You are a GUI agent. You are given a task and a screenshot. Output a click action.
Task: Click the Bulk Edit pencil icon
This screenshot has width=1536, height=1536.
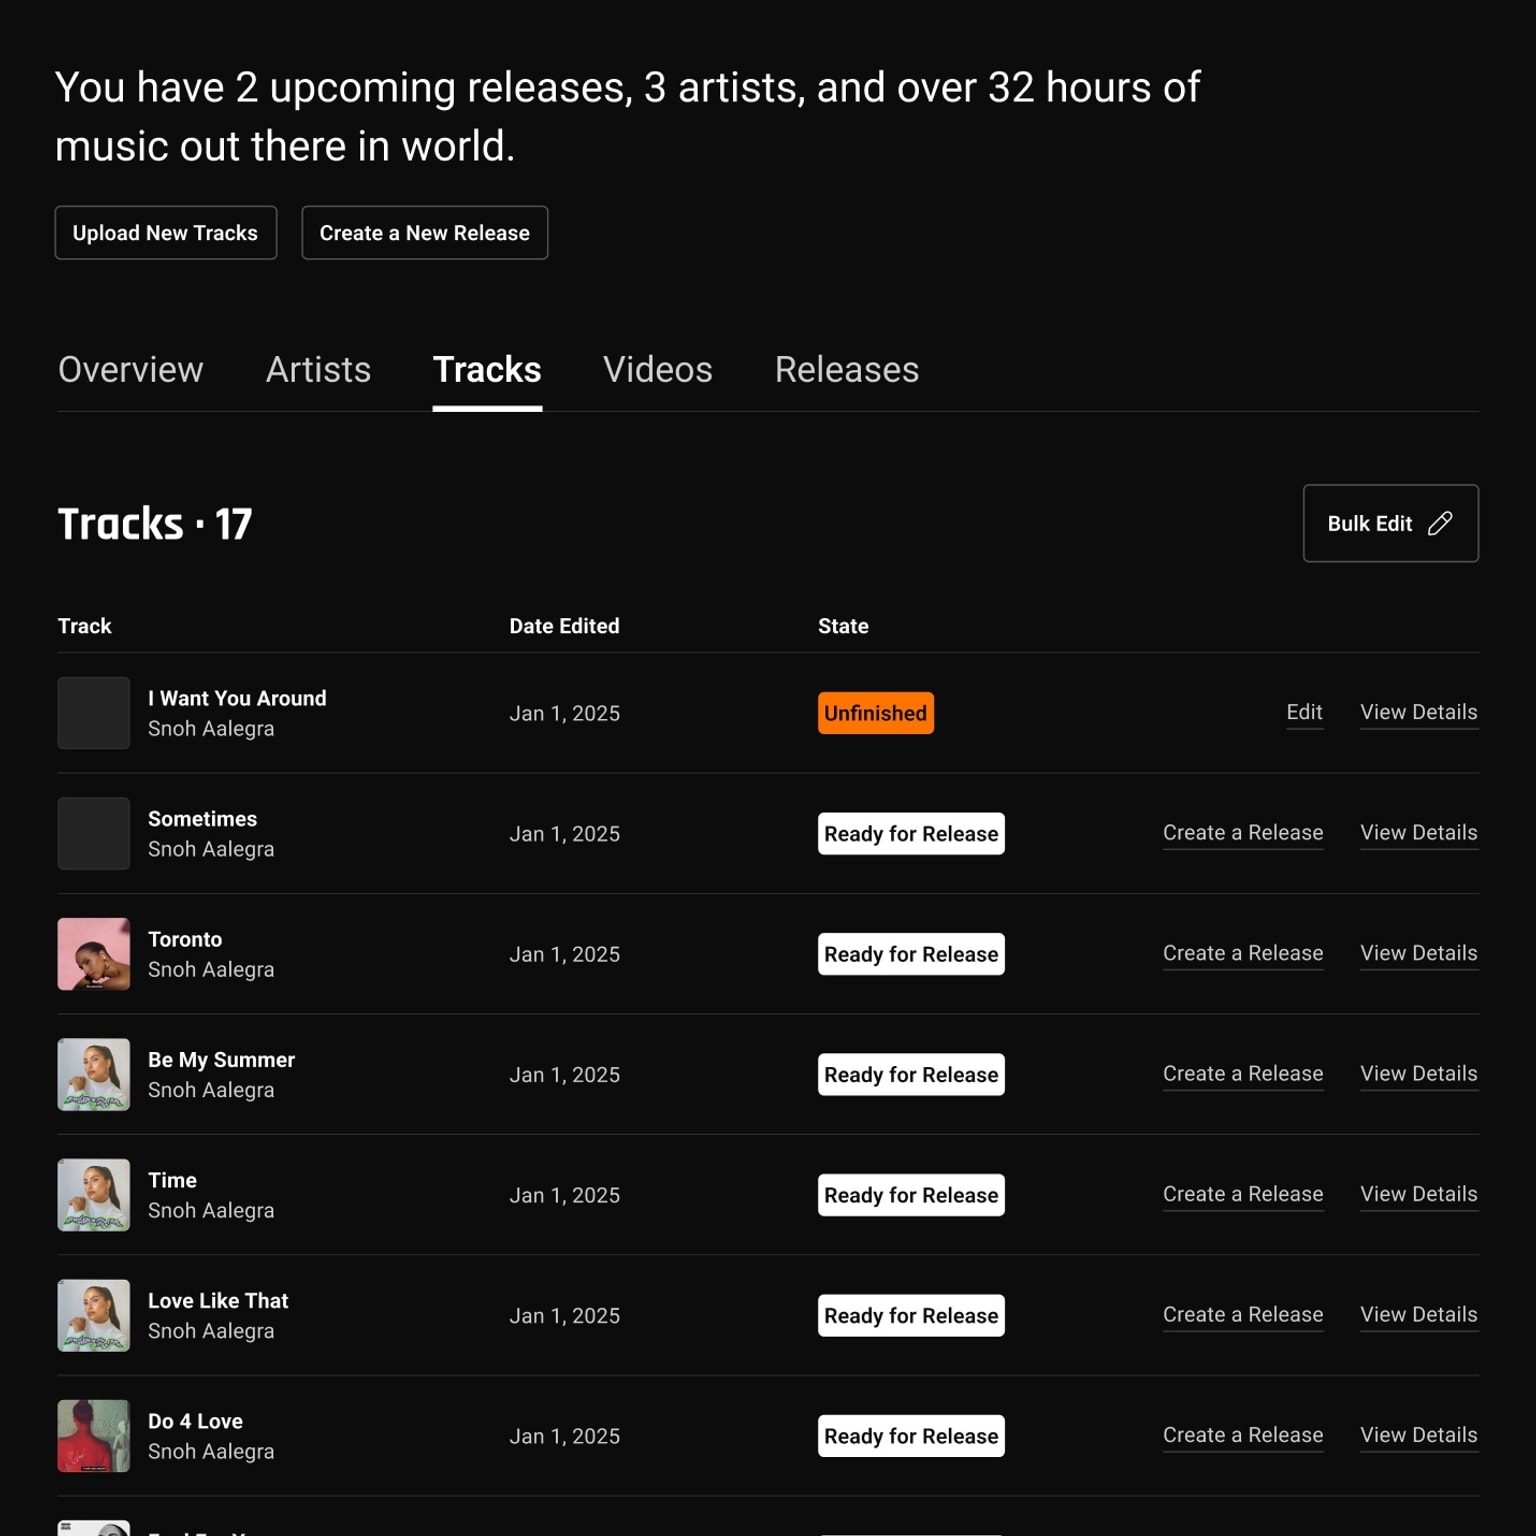1440,523
